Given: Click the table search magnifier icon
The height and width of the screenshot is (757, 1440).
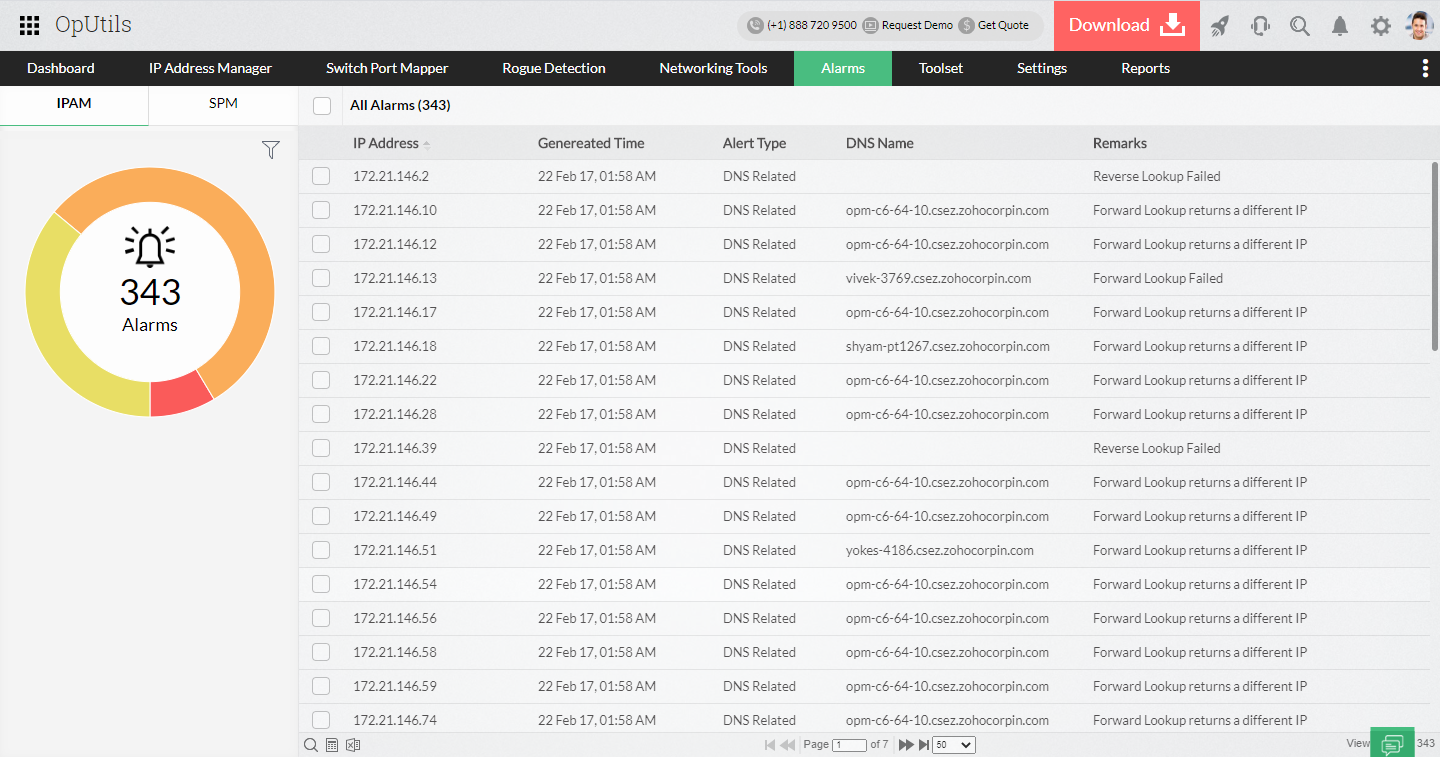Looking at the screenshot, I should tap(311, 745).
